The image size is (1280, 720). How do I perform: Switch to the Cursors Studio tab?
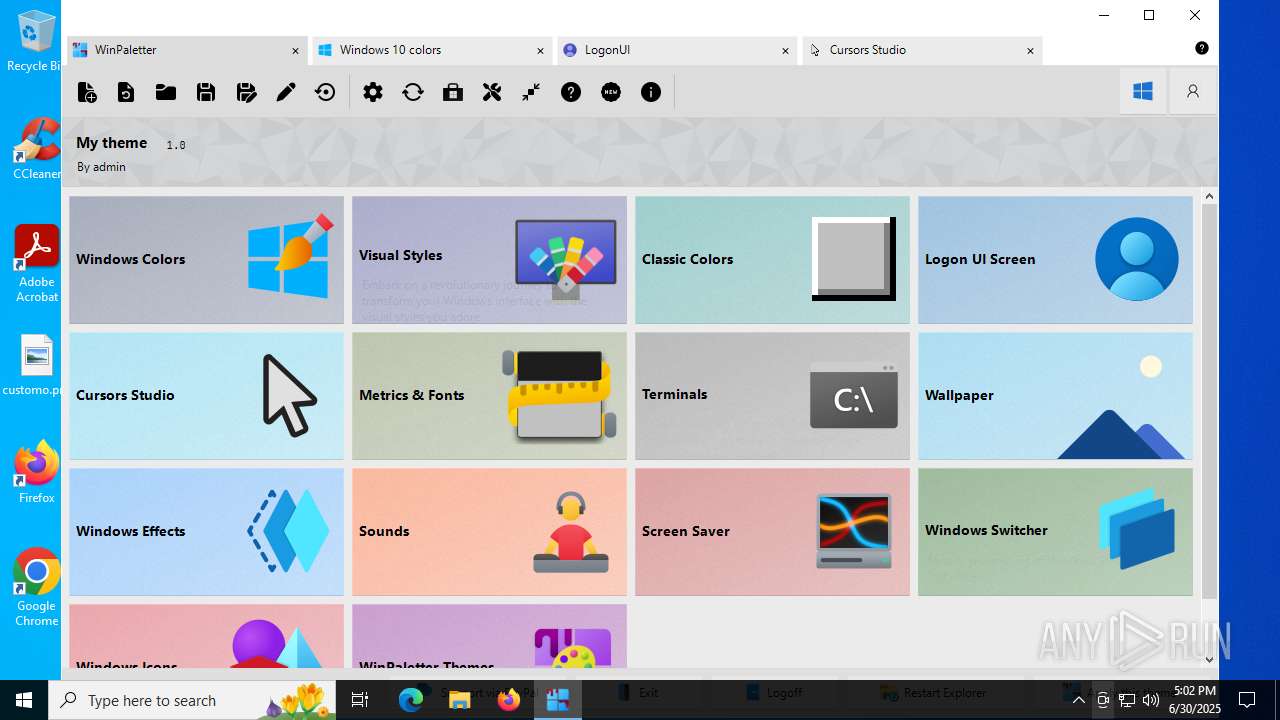pyautogui.click(x=922, y=50)
